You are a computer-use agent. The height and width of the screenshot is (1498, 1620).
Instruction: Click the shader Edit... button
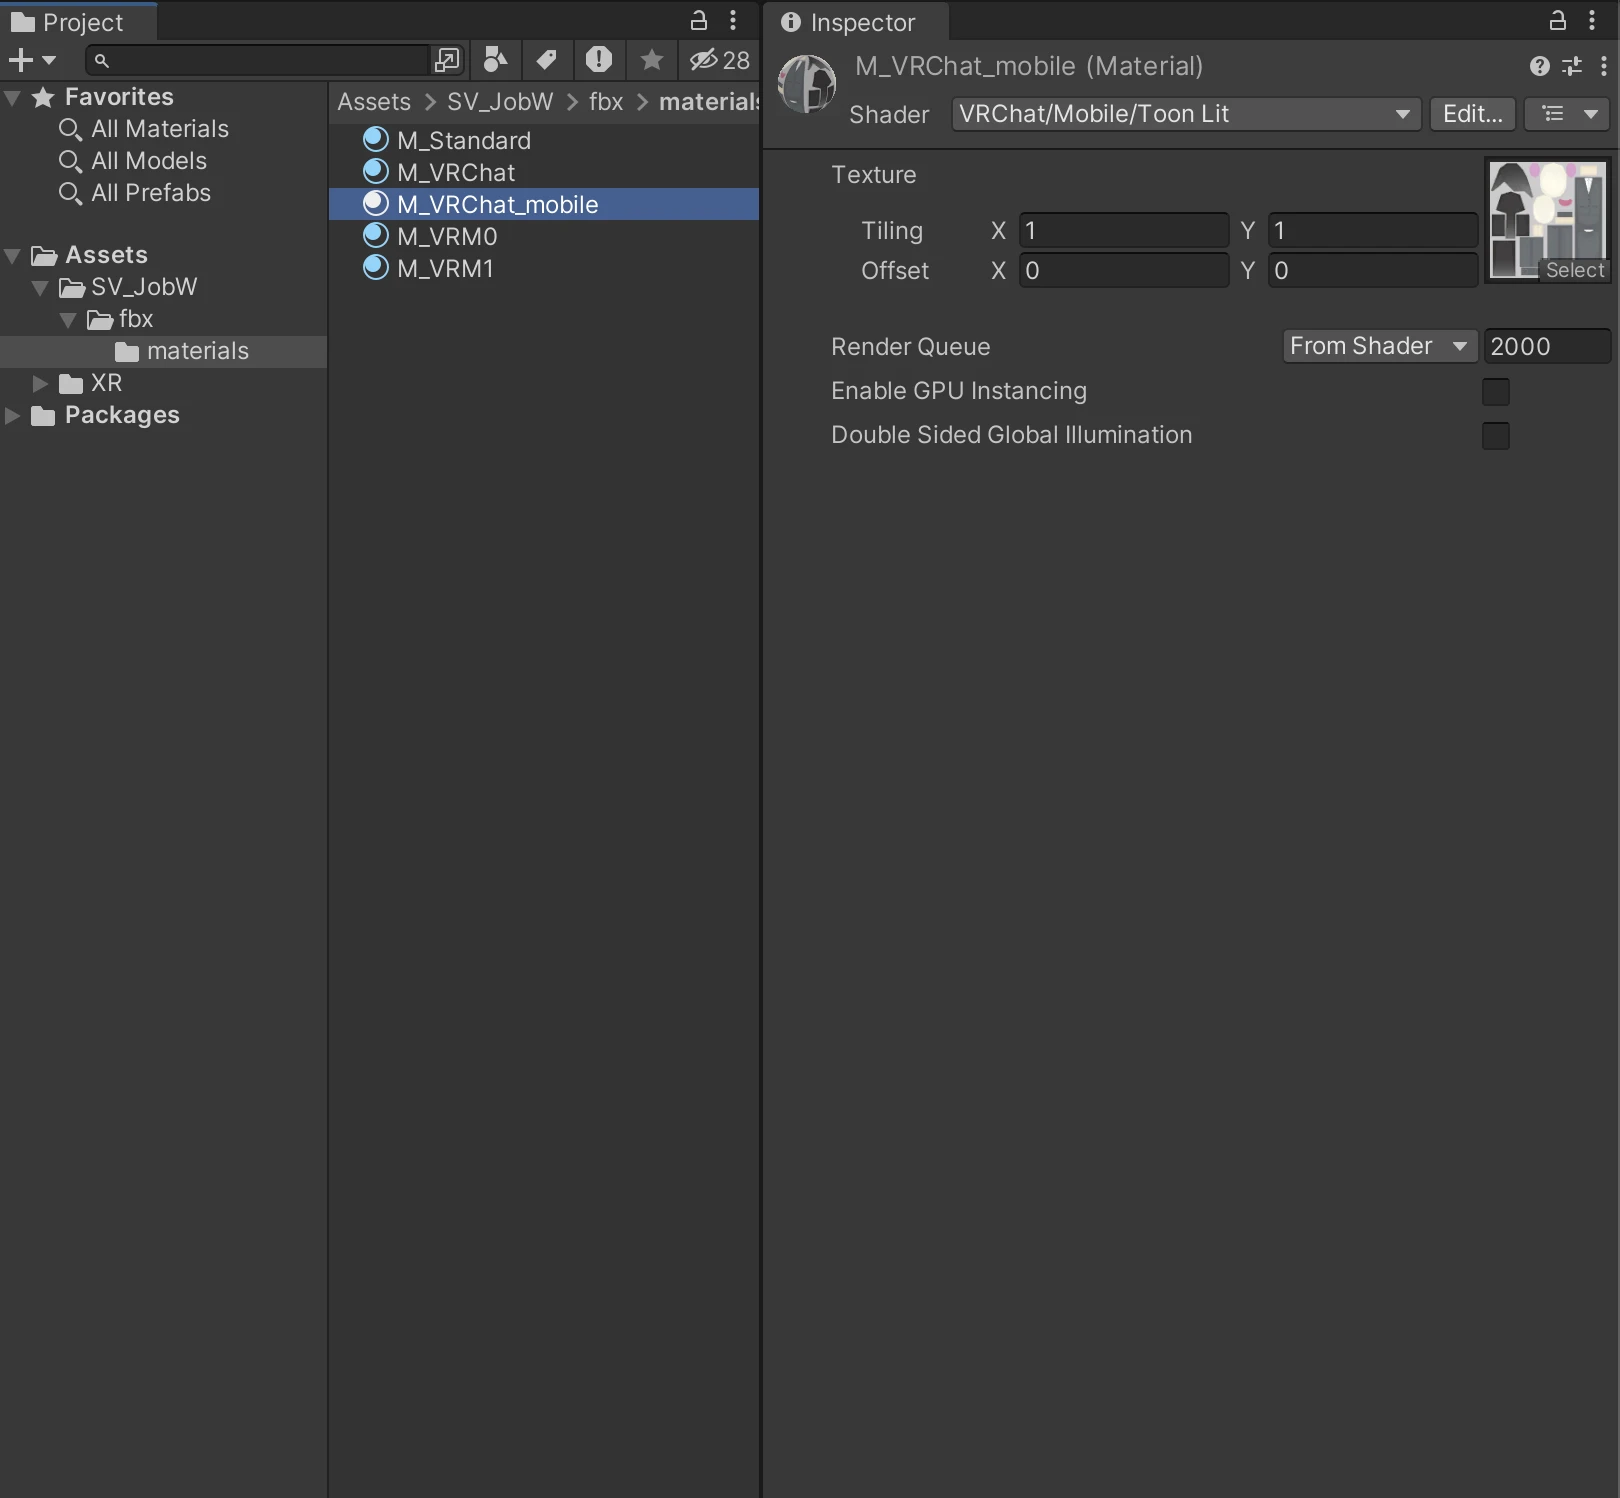[x=1472, y=114]
